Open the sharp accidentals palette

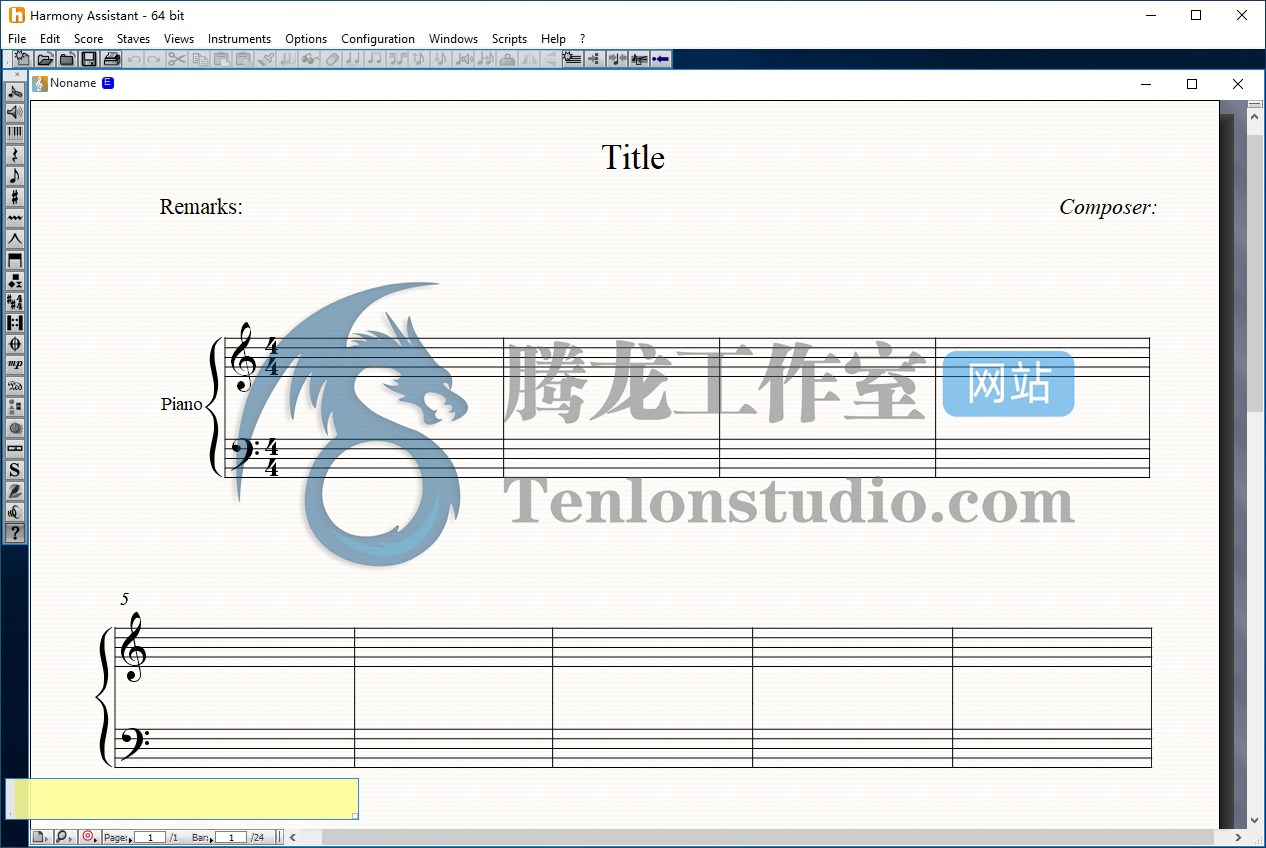tap(15, 197)
